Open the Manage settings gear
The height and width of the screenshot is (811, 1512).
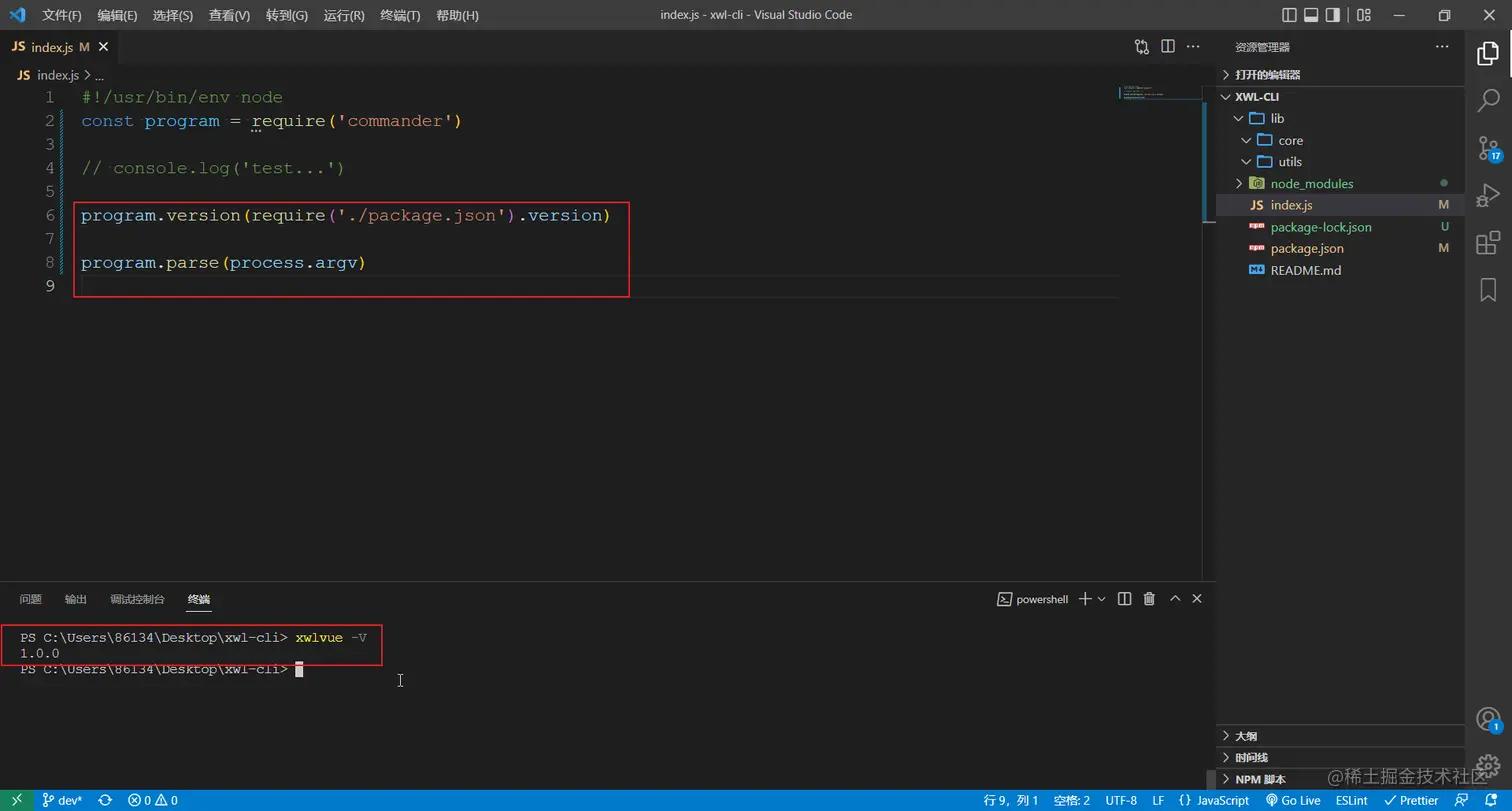point(1488,766)
